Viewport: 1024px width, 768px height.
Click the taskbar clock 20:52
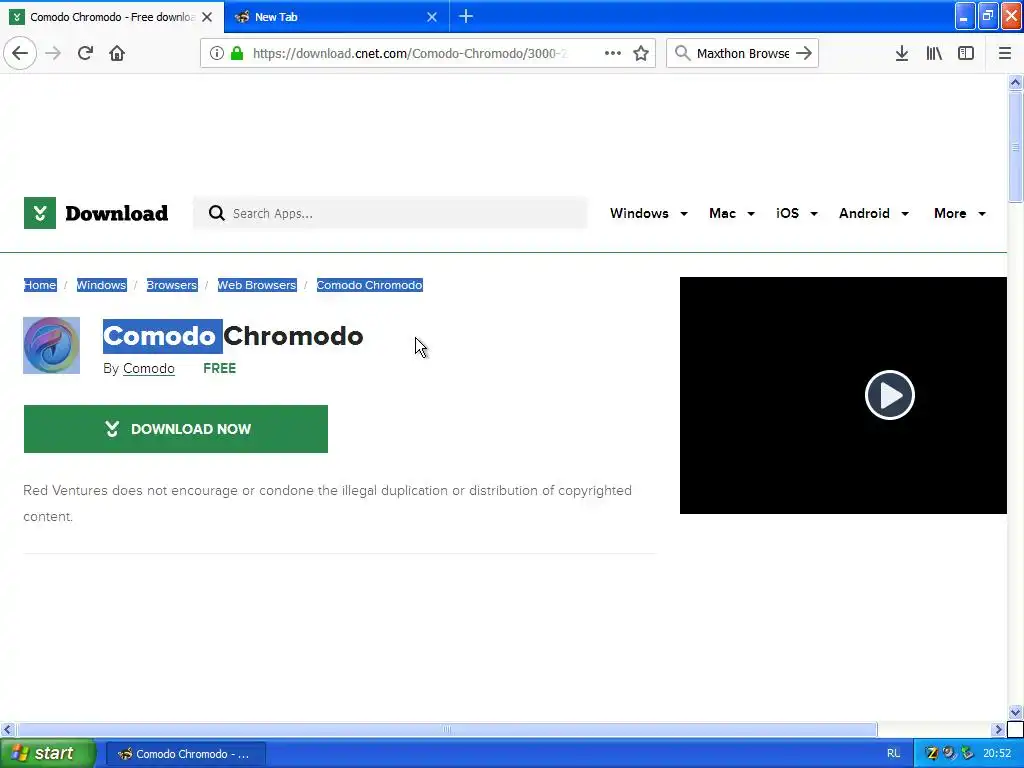[997, 754]
